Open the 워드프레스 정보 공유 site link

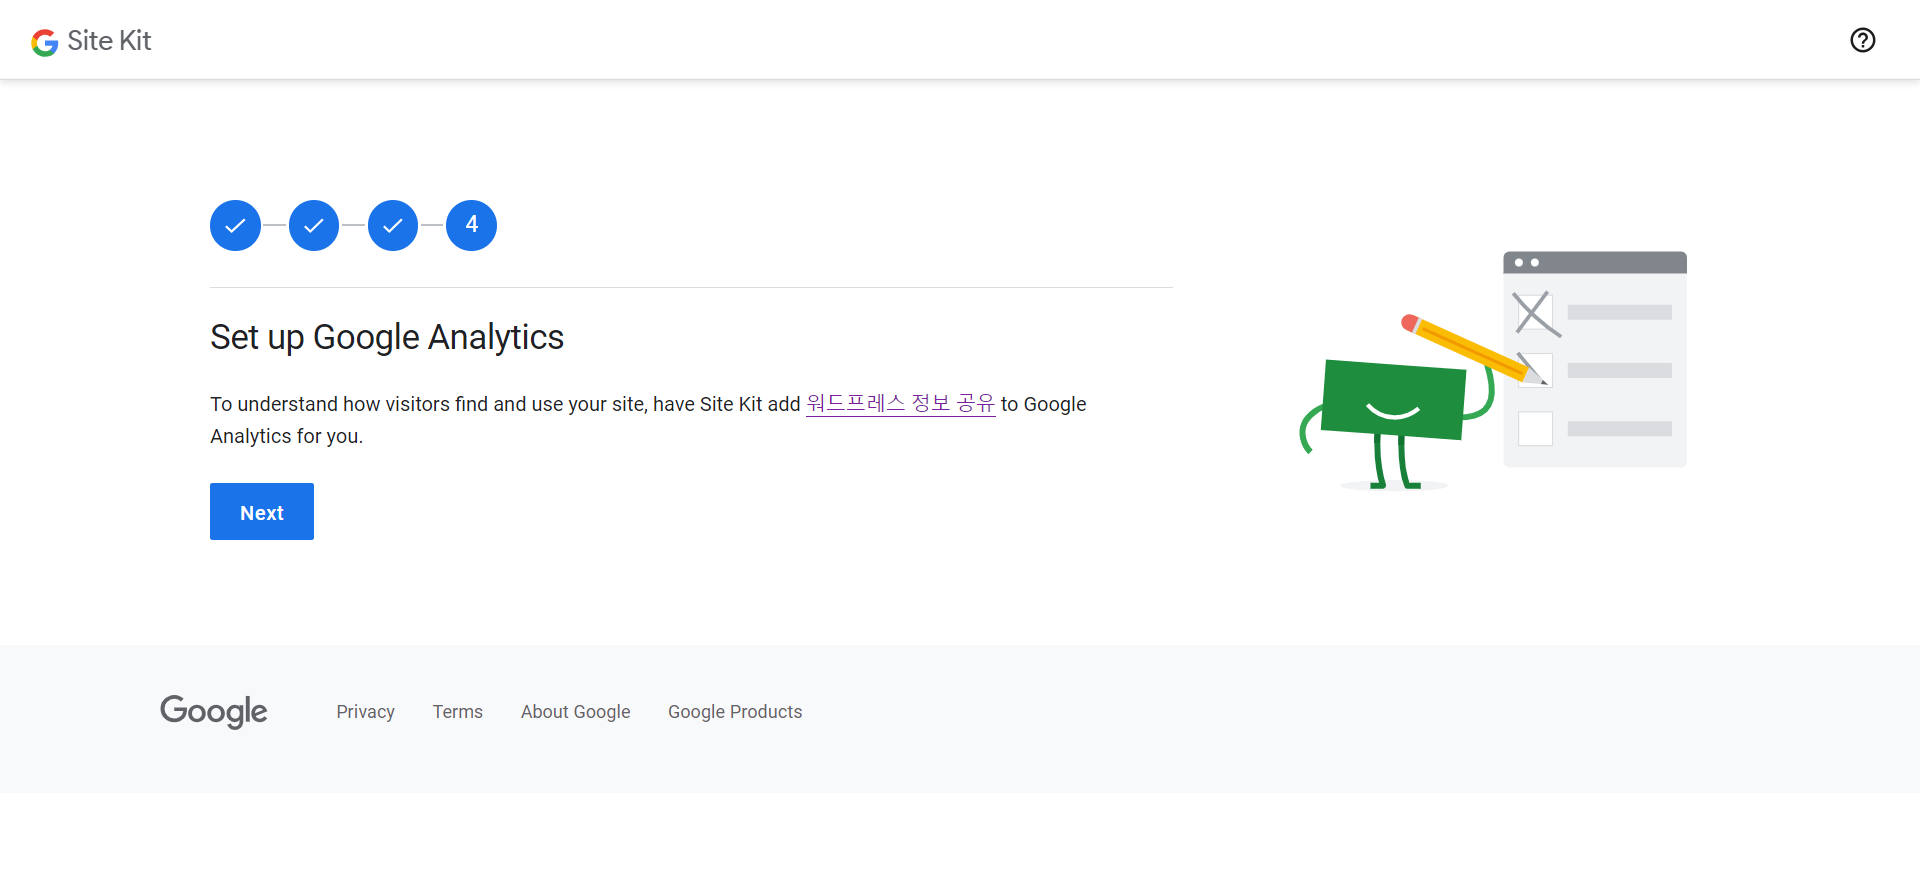pos(900,404)
